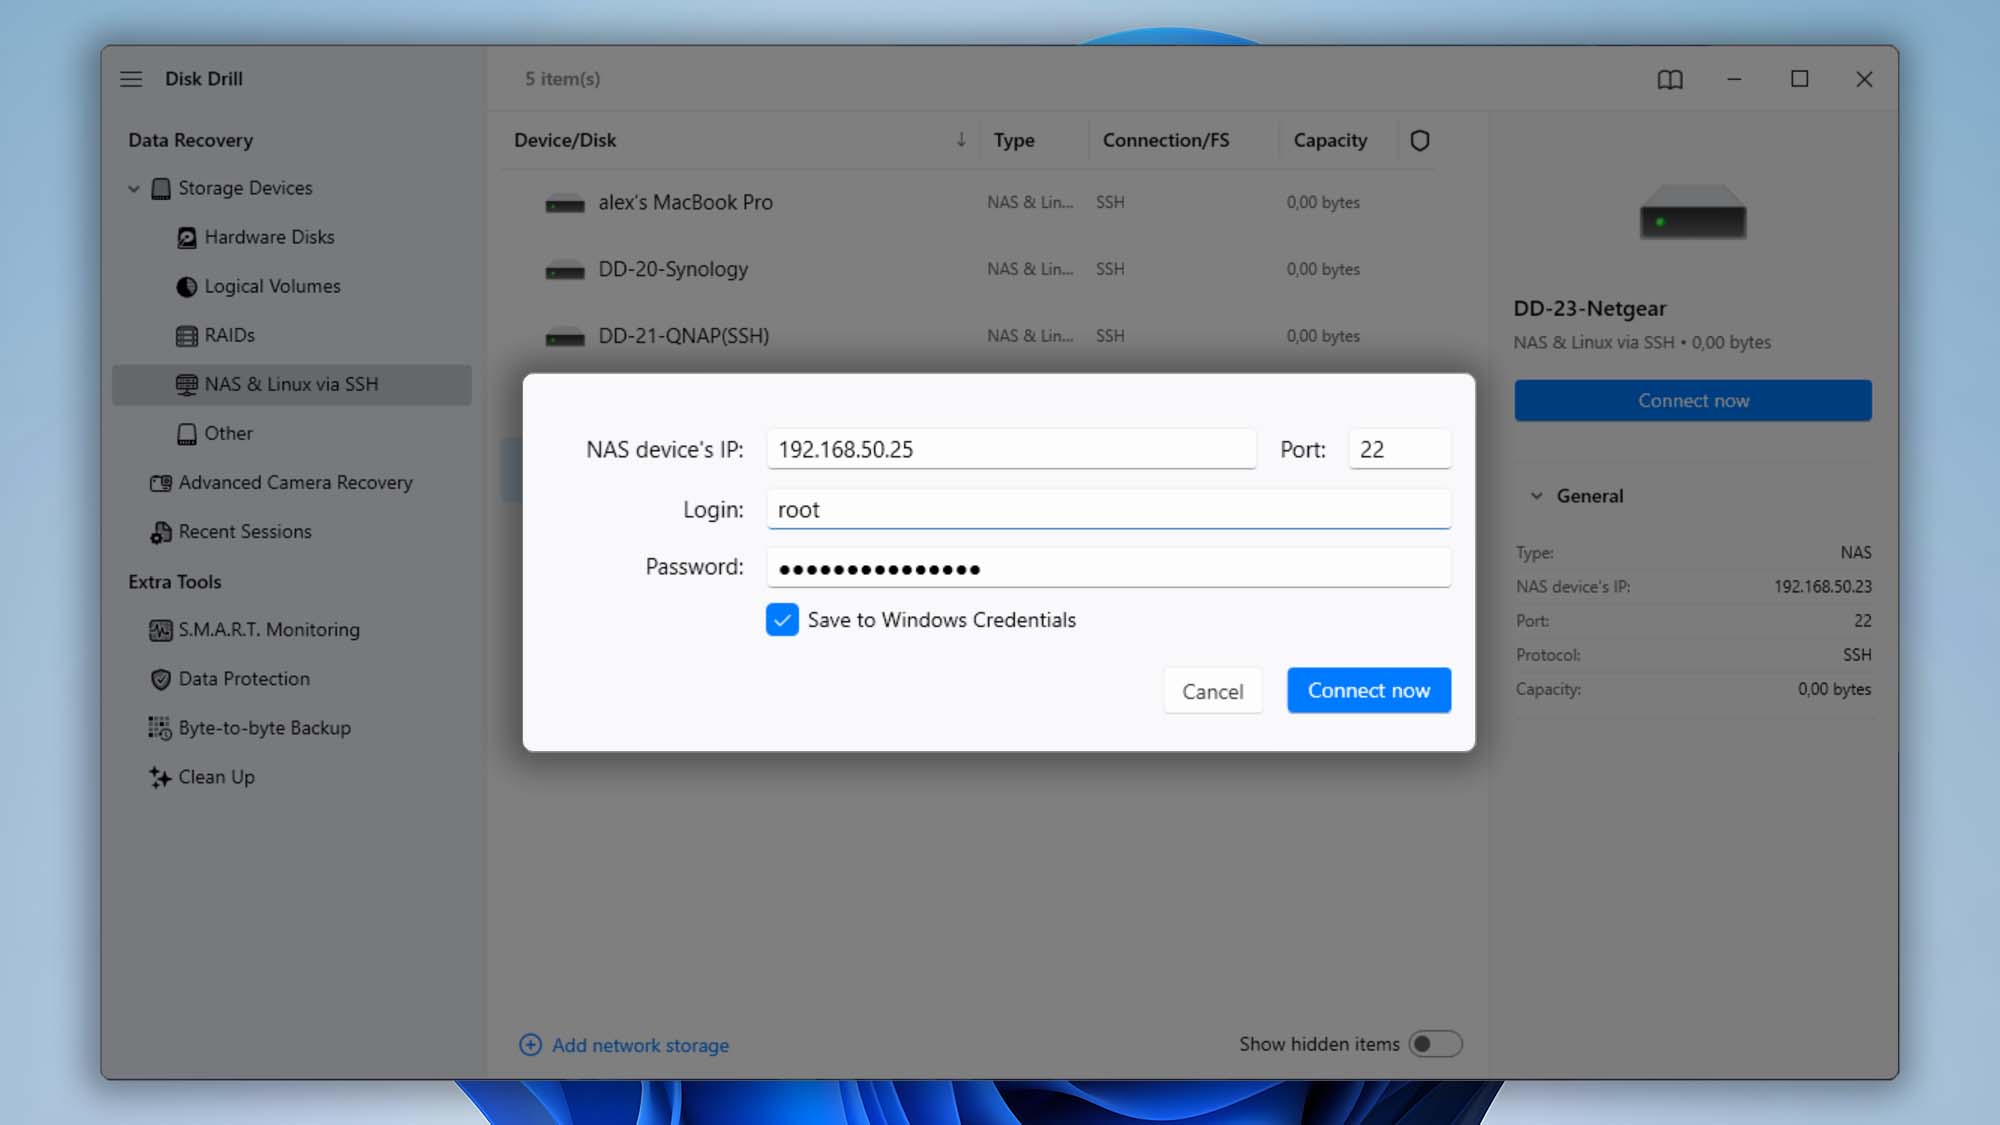The width and height of the screenshot is (2000, 1125).
Task: Collapse the General section
Action: [x=1537, y=496]
